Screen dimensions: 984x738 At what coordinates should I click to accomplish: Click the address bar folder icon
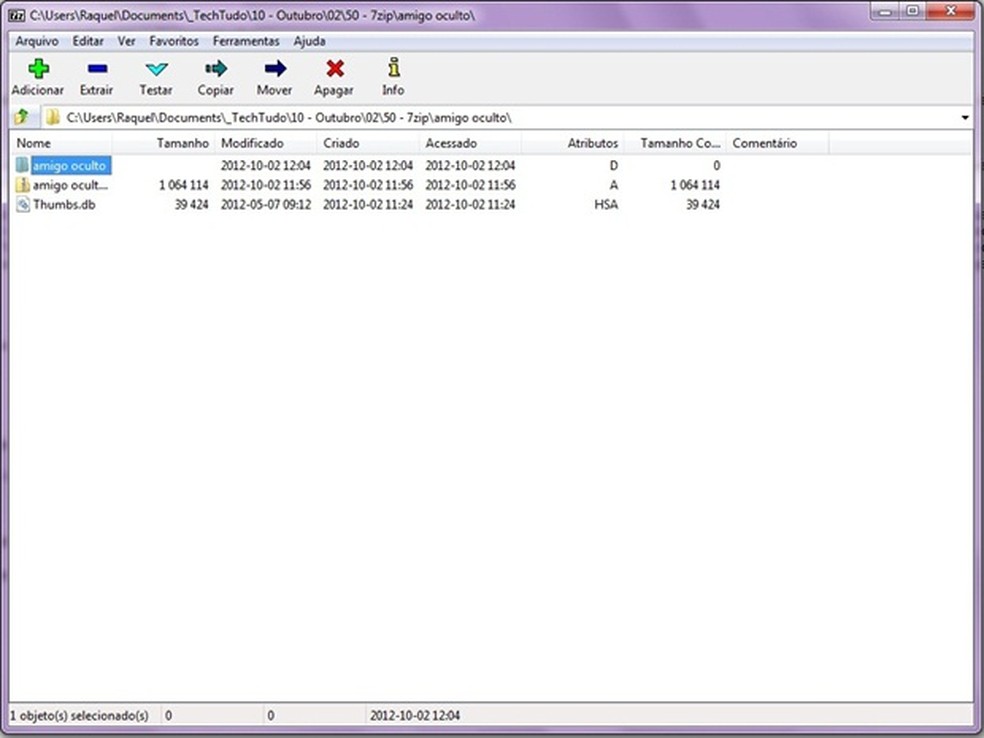53,117
